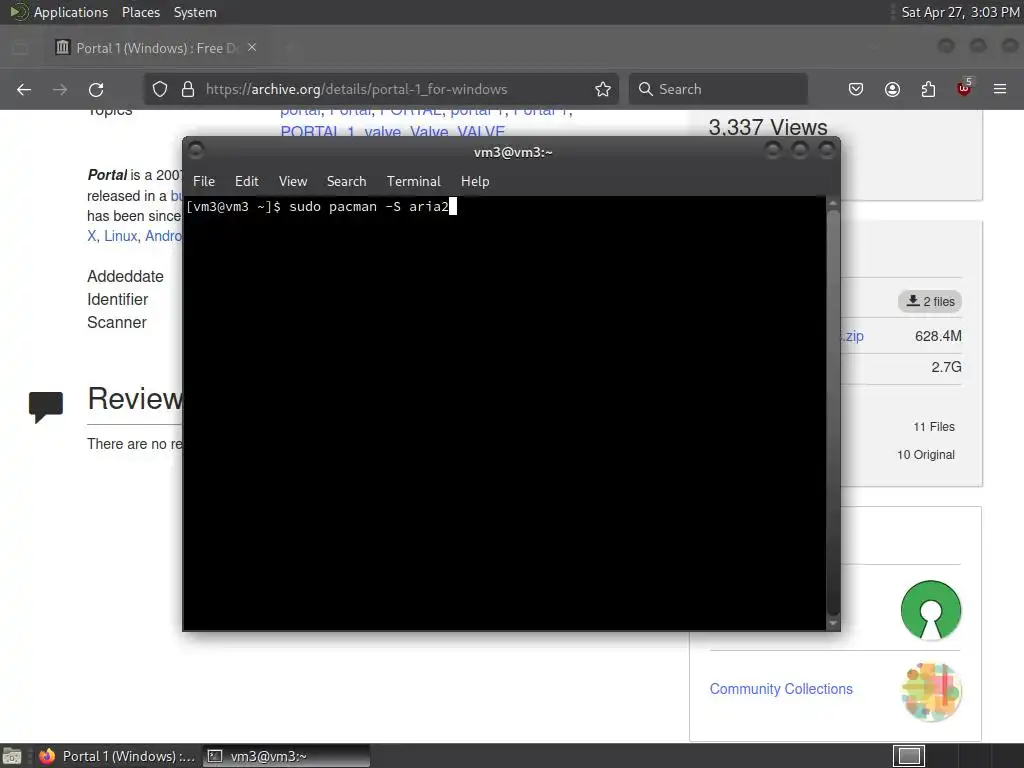1024x768 pixels.
Task: Click the '10 Original' text
Action: (x=925, y=455)
